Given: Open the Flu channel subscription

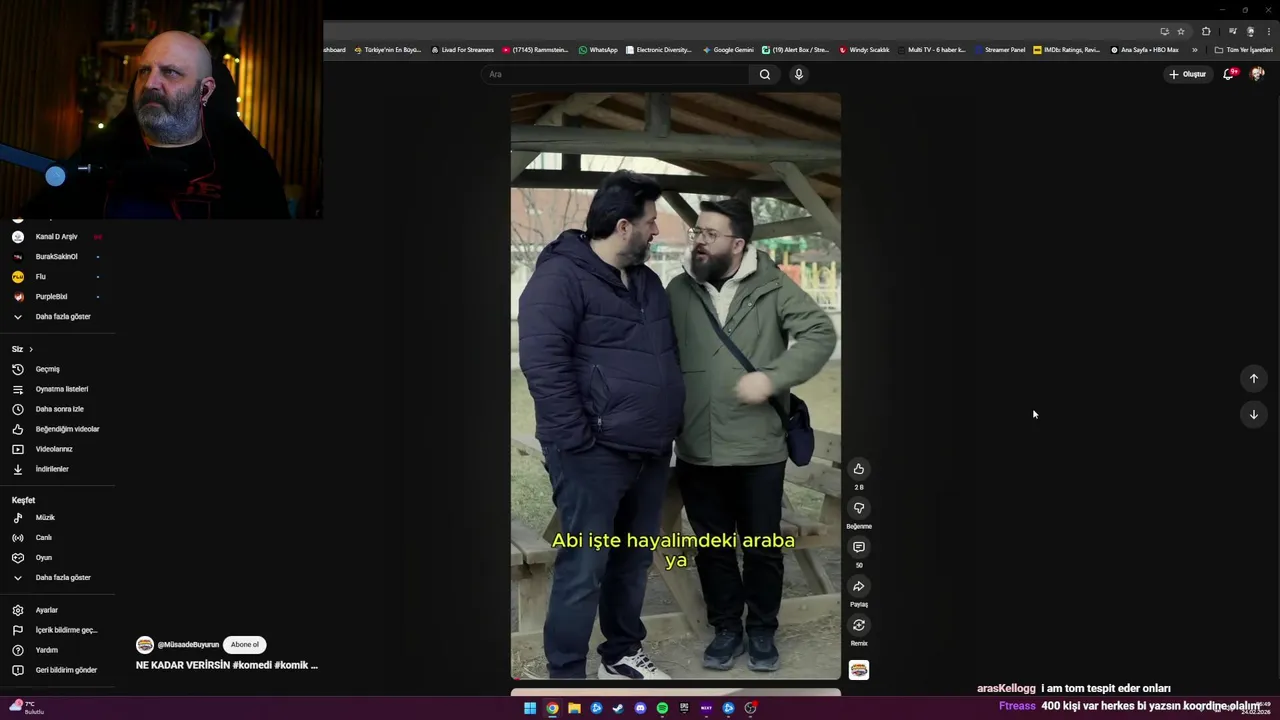Looking at the screenshot, I should 58,277.
